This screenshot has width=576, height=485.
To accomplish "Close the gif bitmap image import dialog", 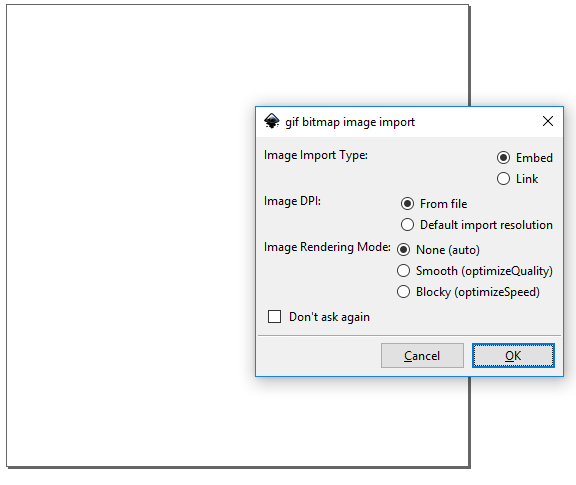I will coord(548,121).
